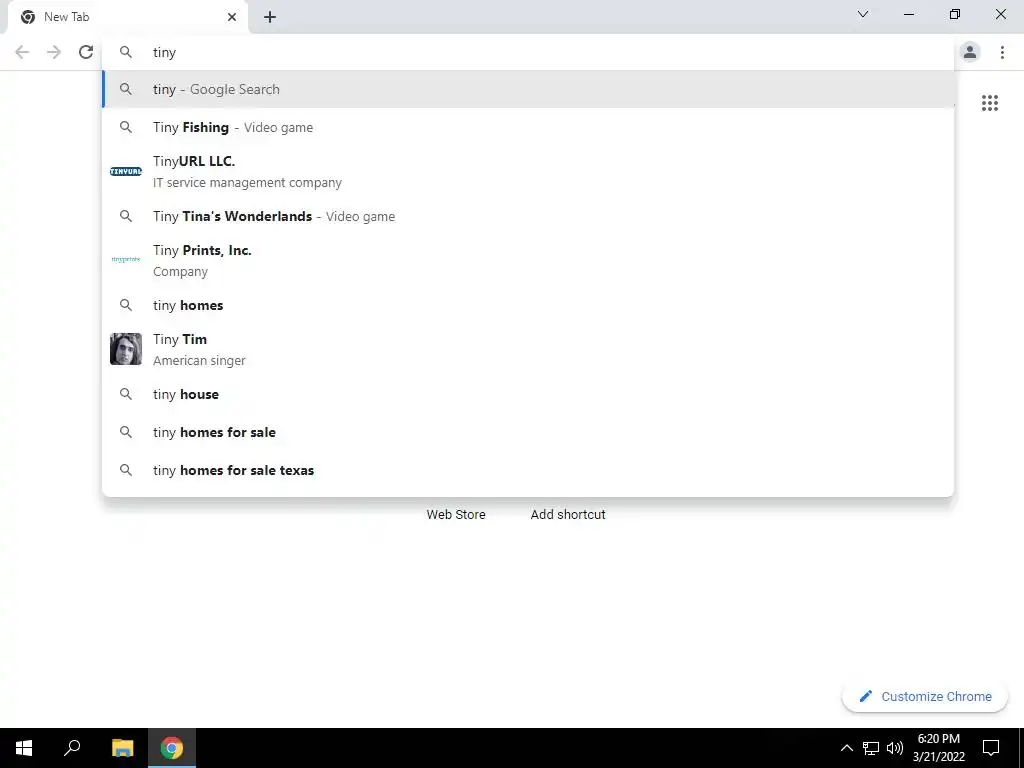Viewport: 1024px width, 768px height.
Task: Select 'tiny - Google Search' suggestion
Action: (529, 89)
